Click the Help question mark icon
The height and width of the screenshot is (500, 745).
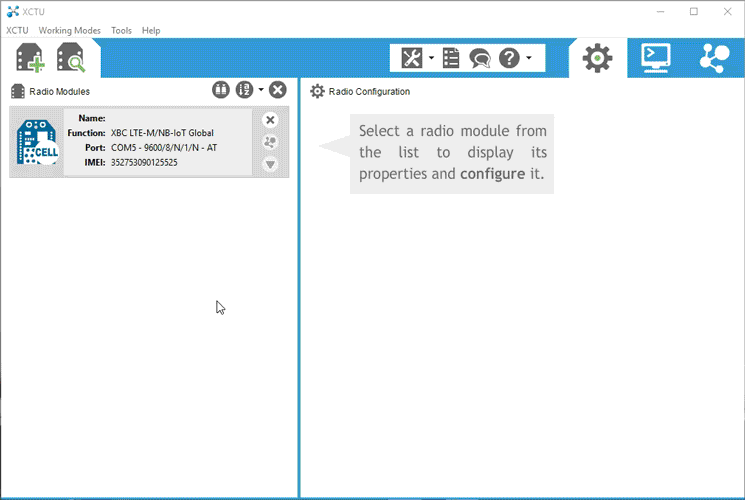coord(509,58)
